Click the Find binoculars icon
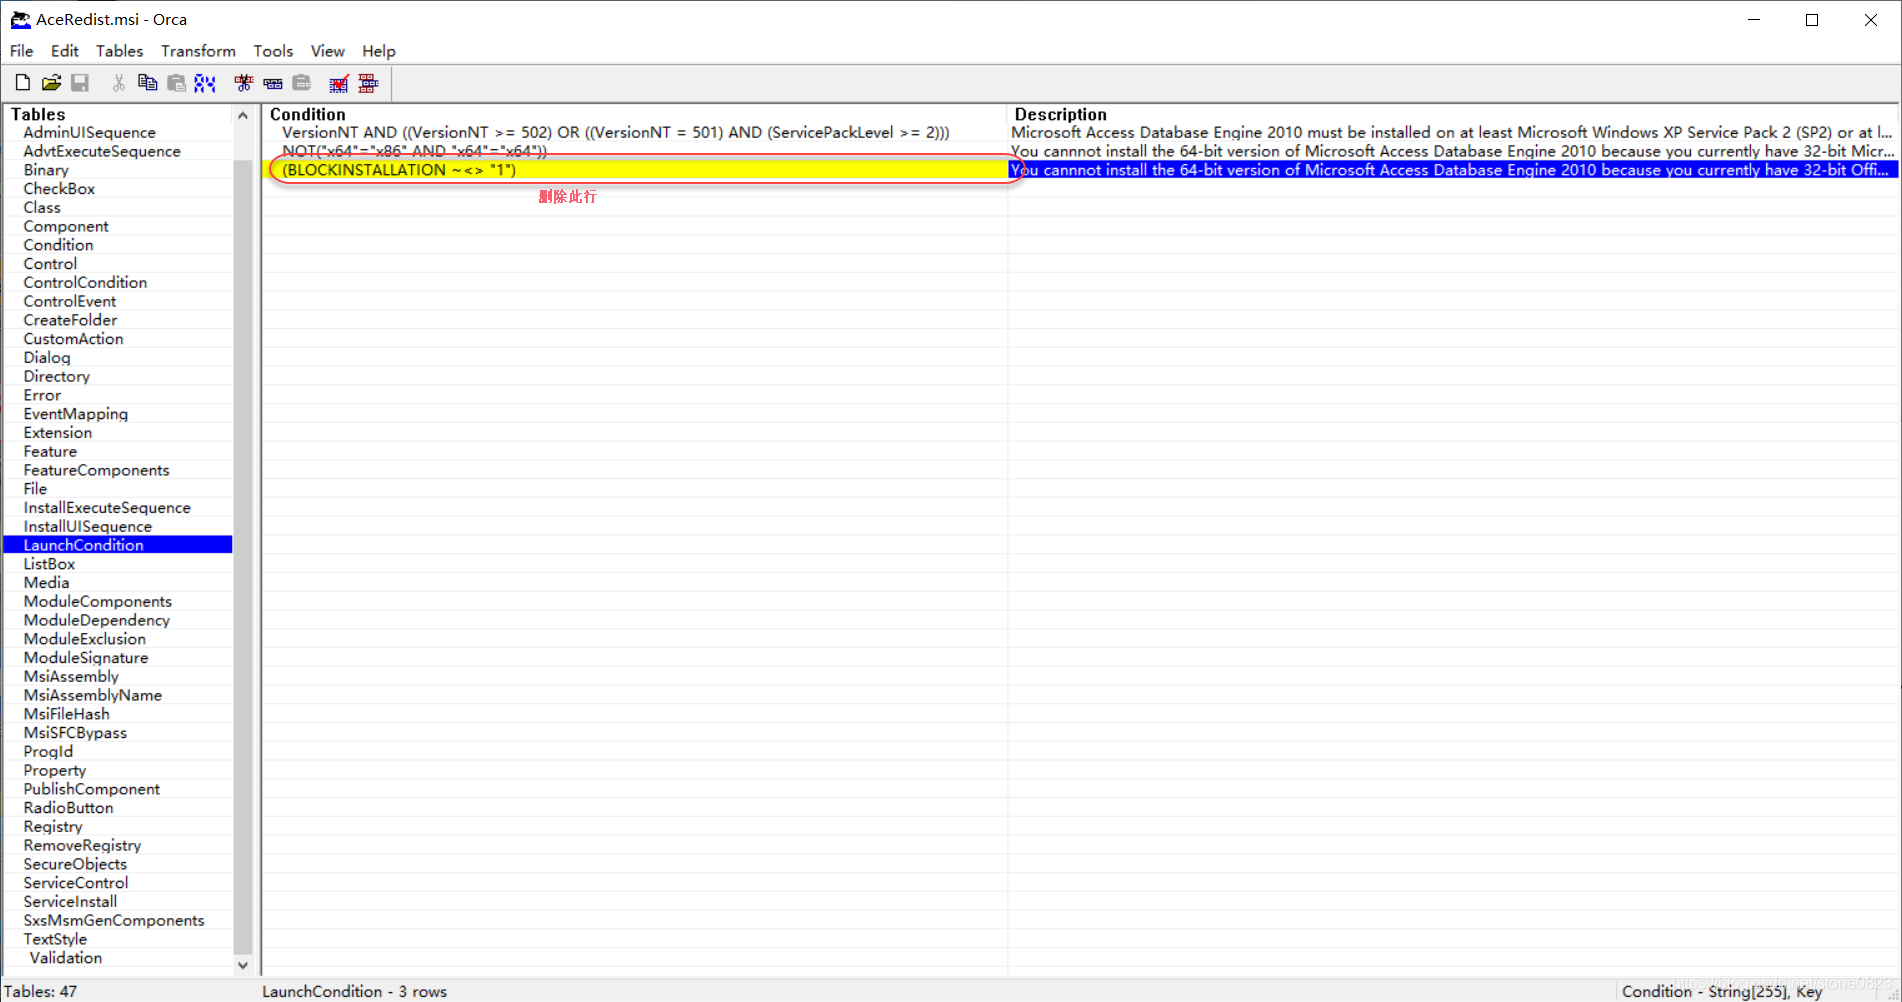Screen dimensions: 1902x1002 pos(205,83)
